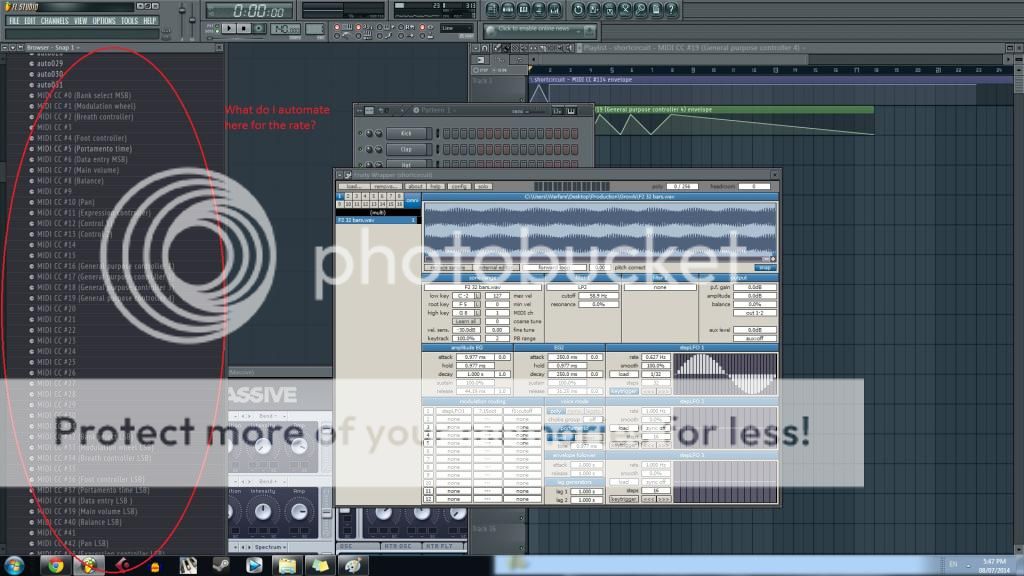Click the stepLFO 1 load button

(x=624, y=374)
